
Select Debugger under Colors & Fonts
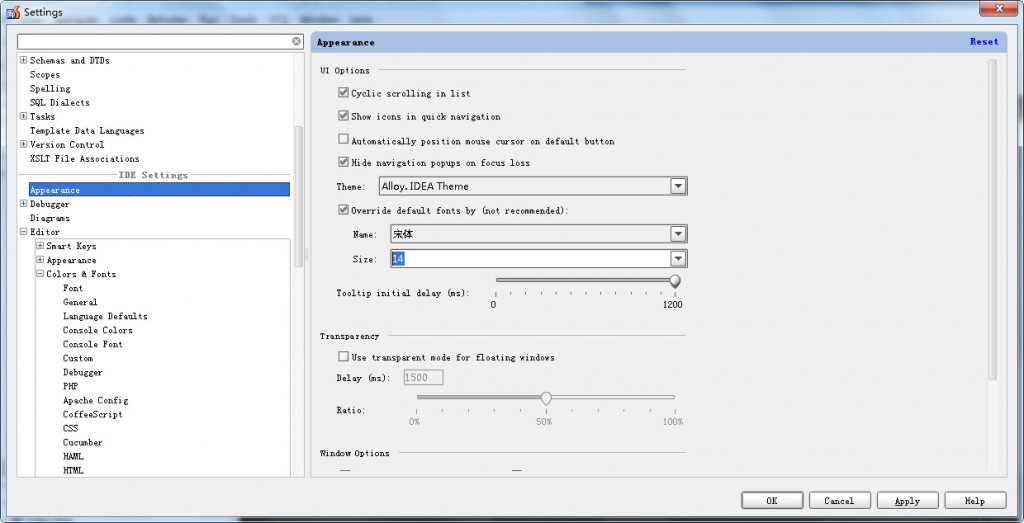83,372
